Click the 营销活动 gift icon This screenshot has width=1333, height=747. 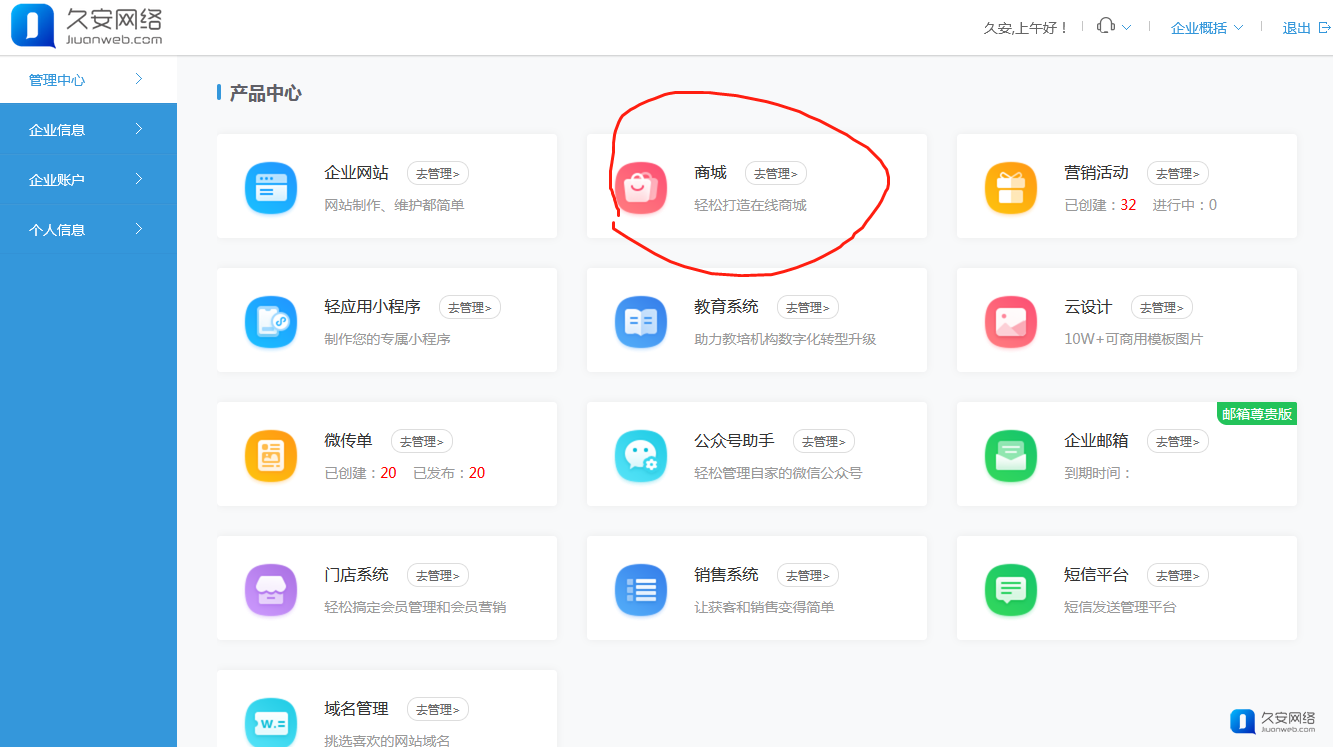click(x=1011, y=186)
